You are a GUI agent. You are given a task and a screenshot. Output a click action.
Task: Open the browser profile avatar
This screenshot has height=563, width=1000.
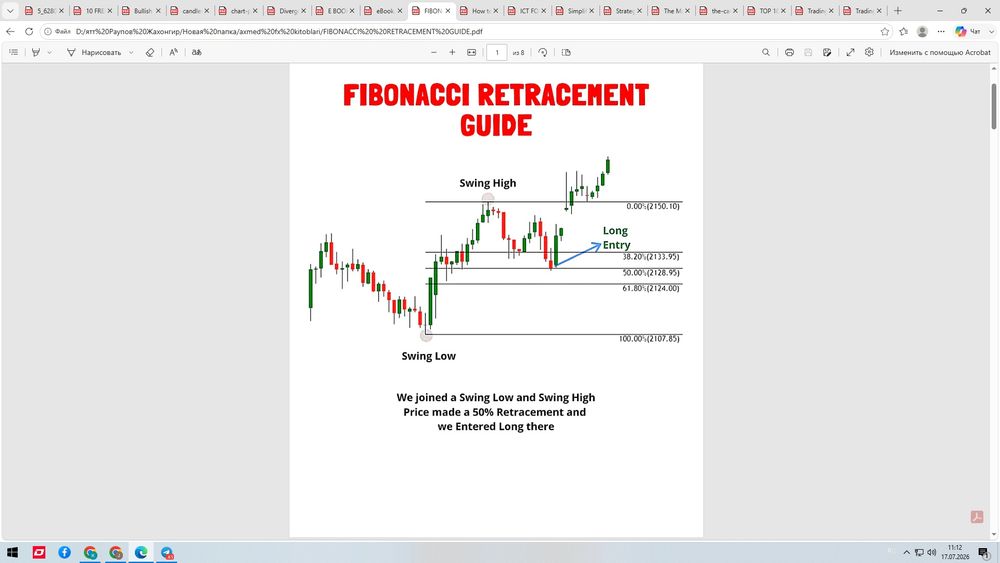[x=922, y=31]
